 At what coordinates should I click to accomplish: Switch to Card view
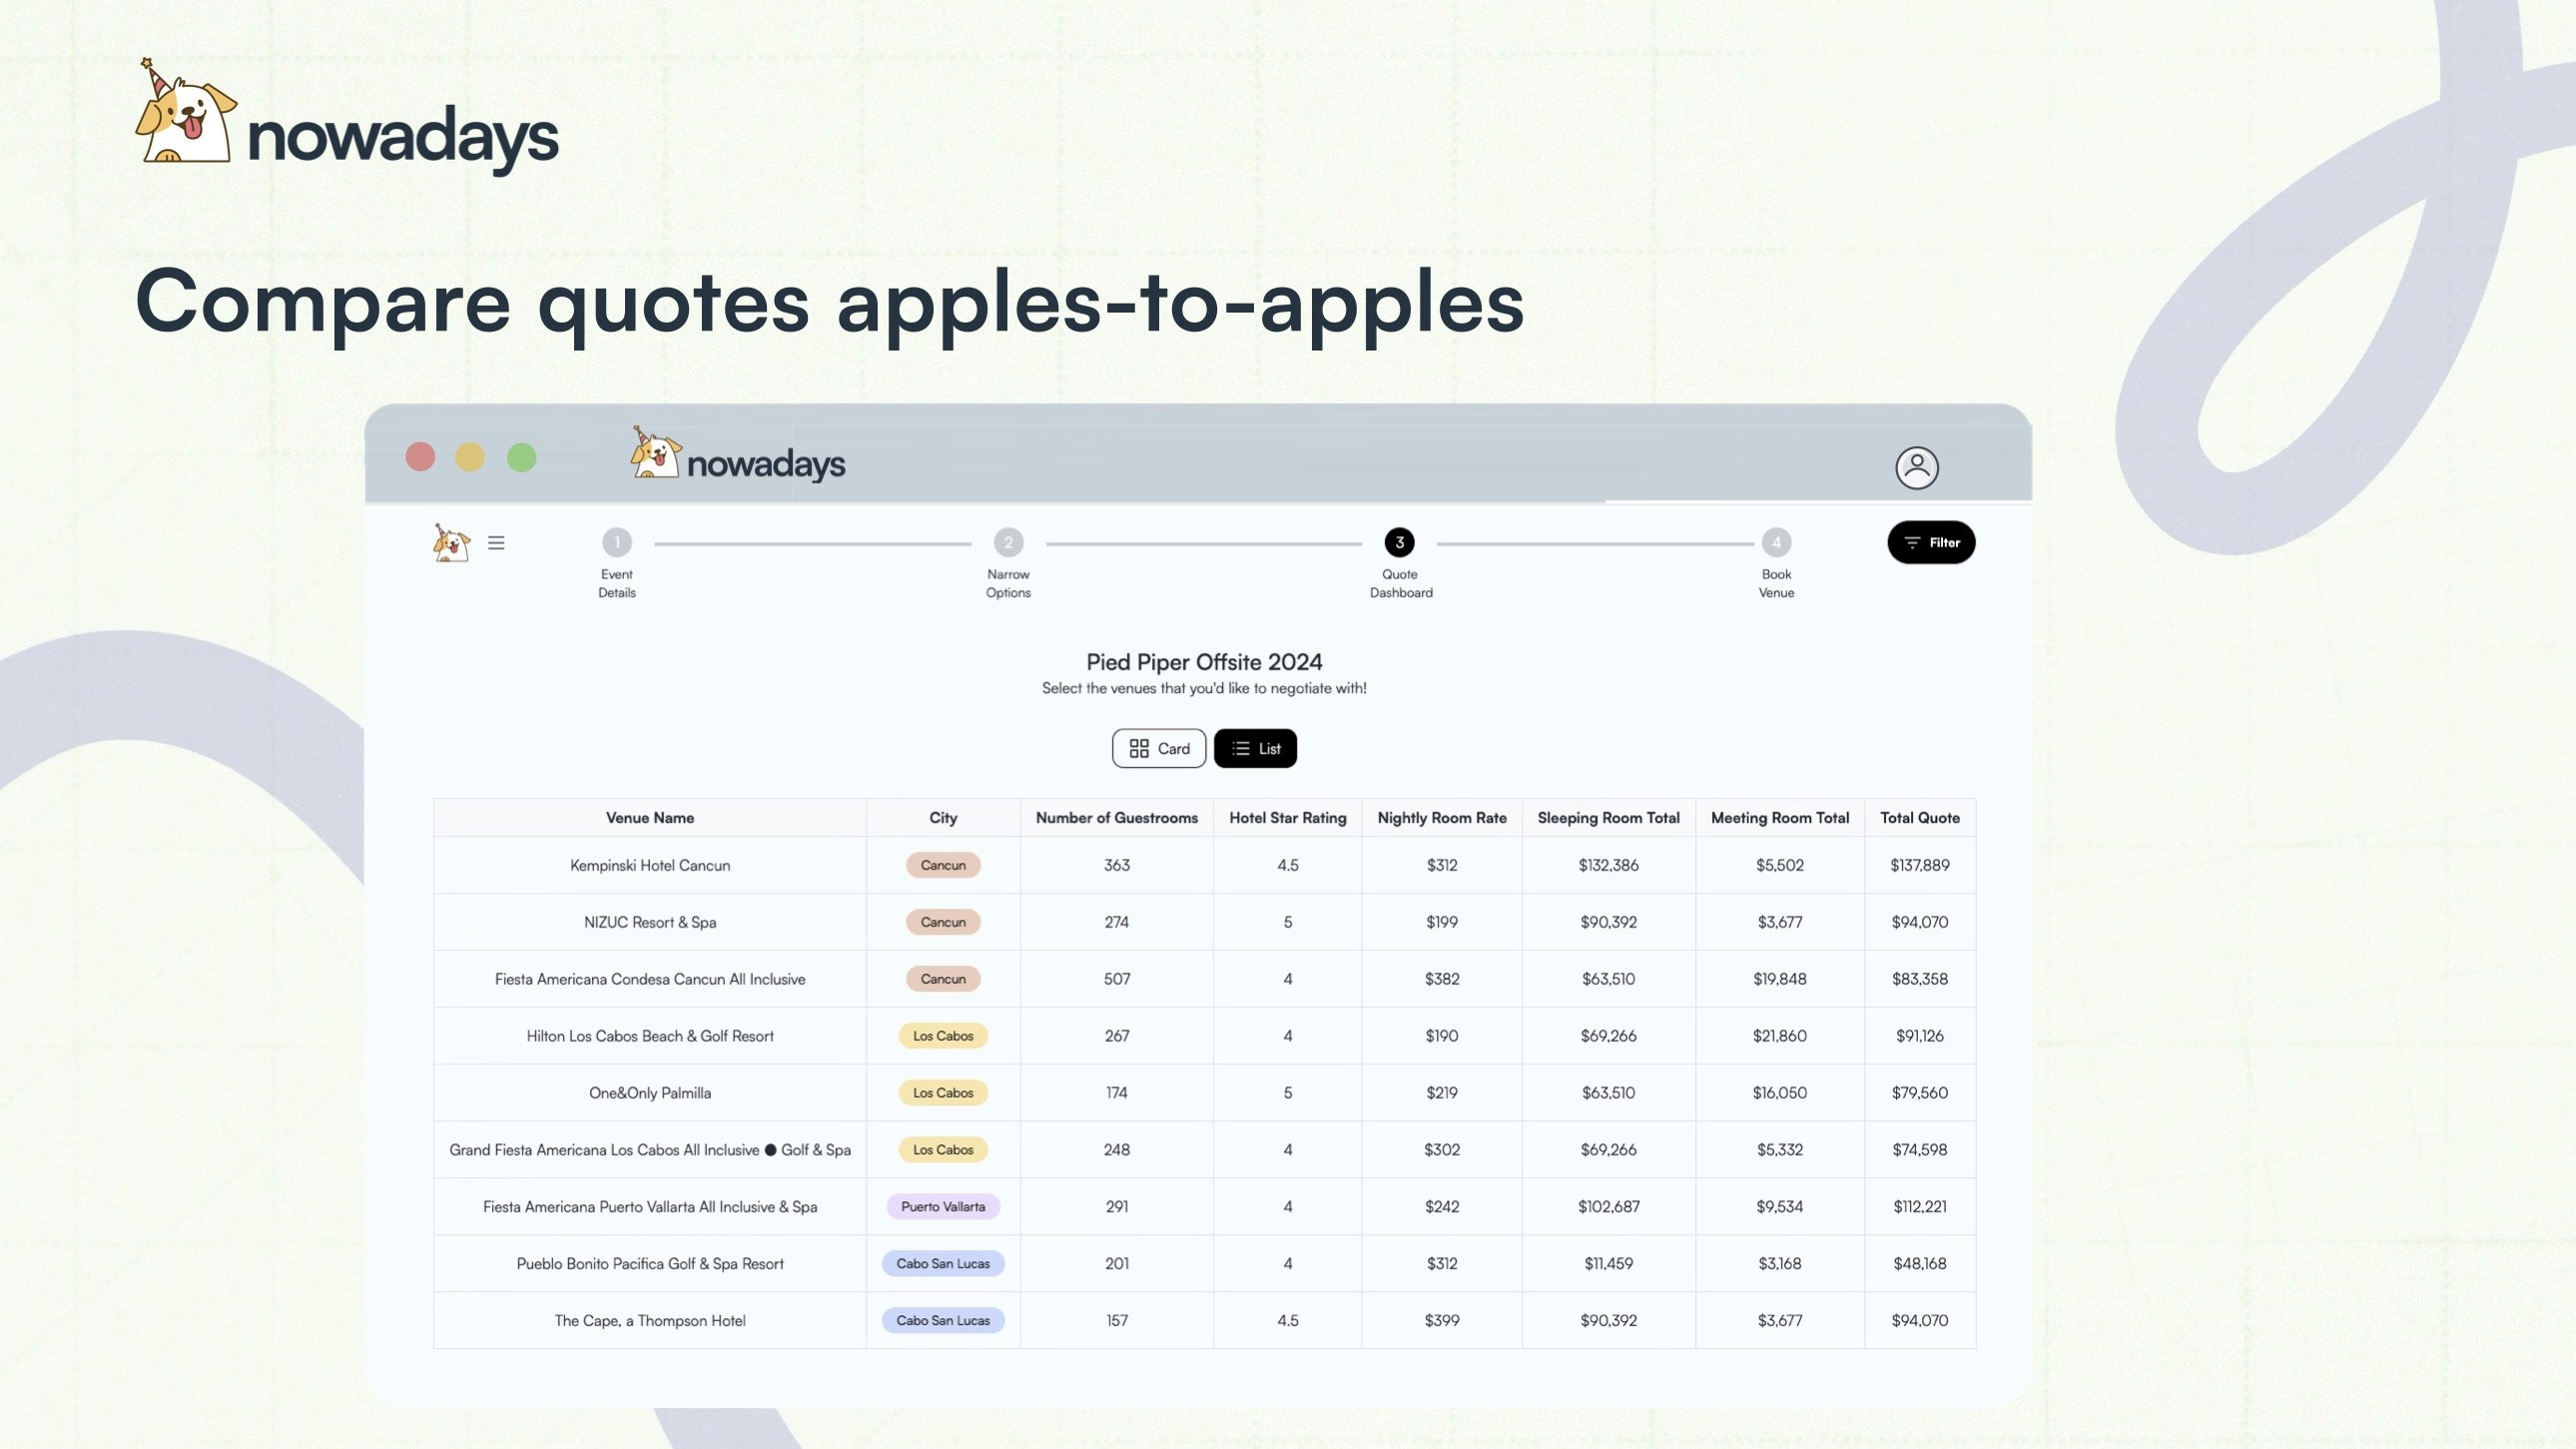[x=1158, y=748]
